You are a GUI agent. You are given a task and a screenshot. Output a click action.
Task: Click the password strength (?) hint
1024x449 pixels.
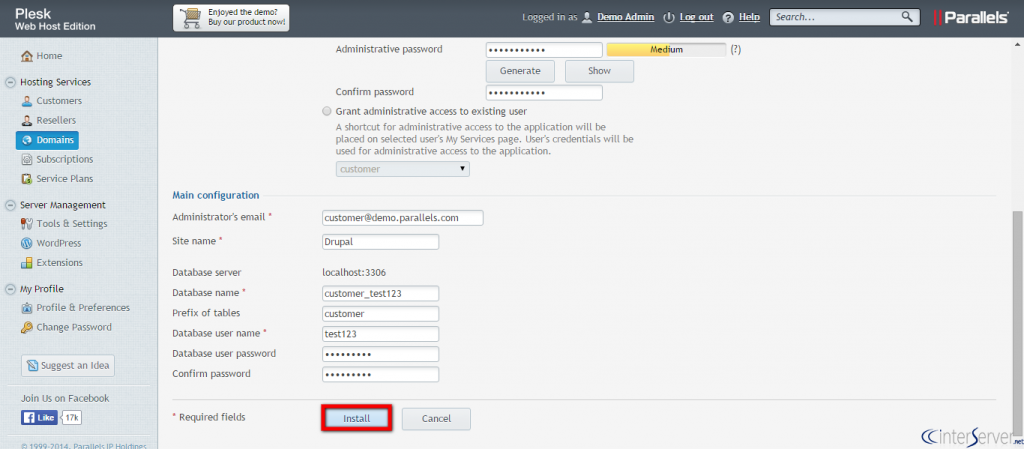735,50
